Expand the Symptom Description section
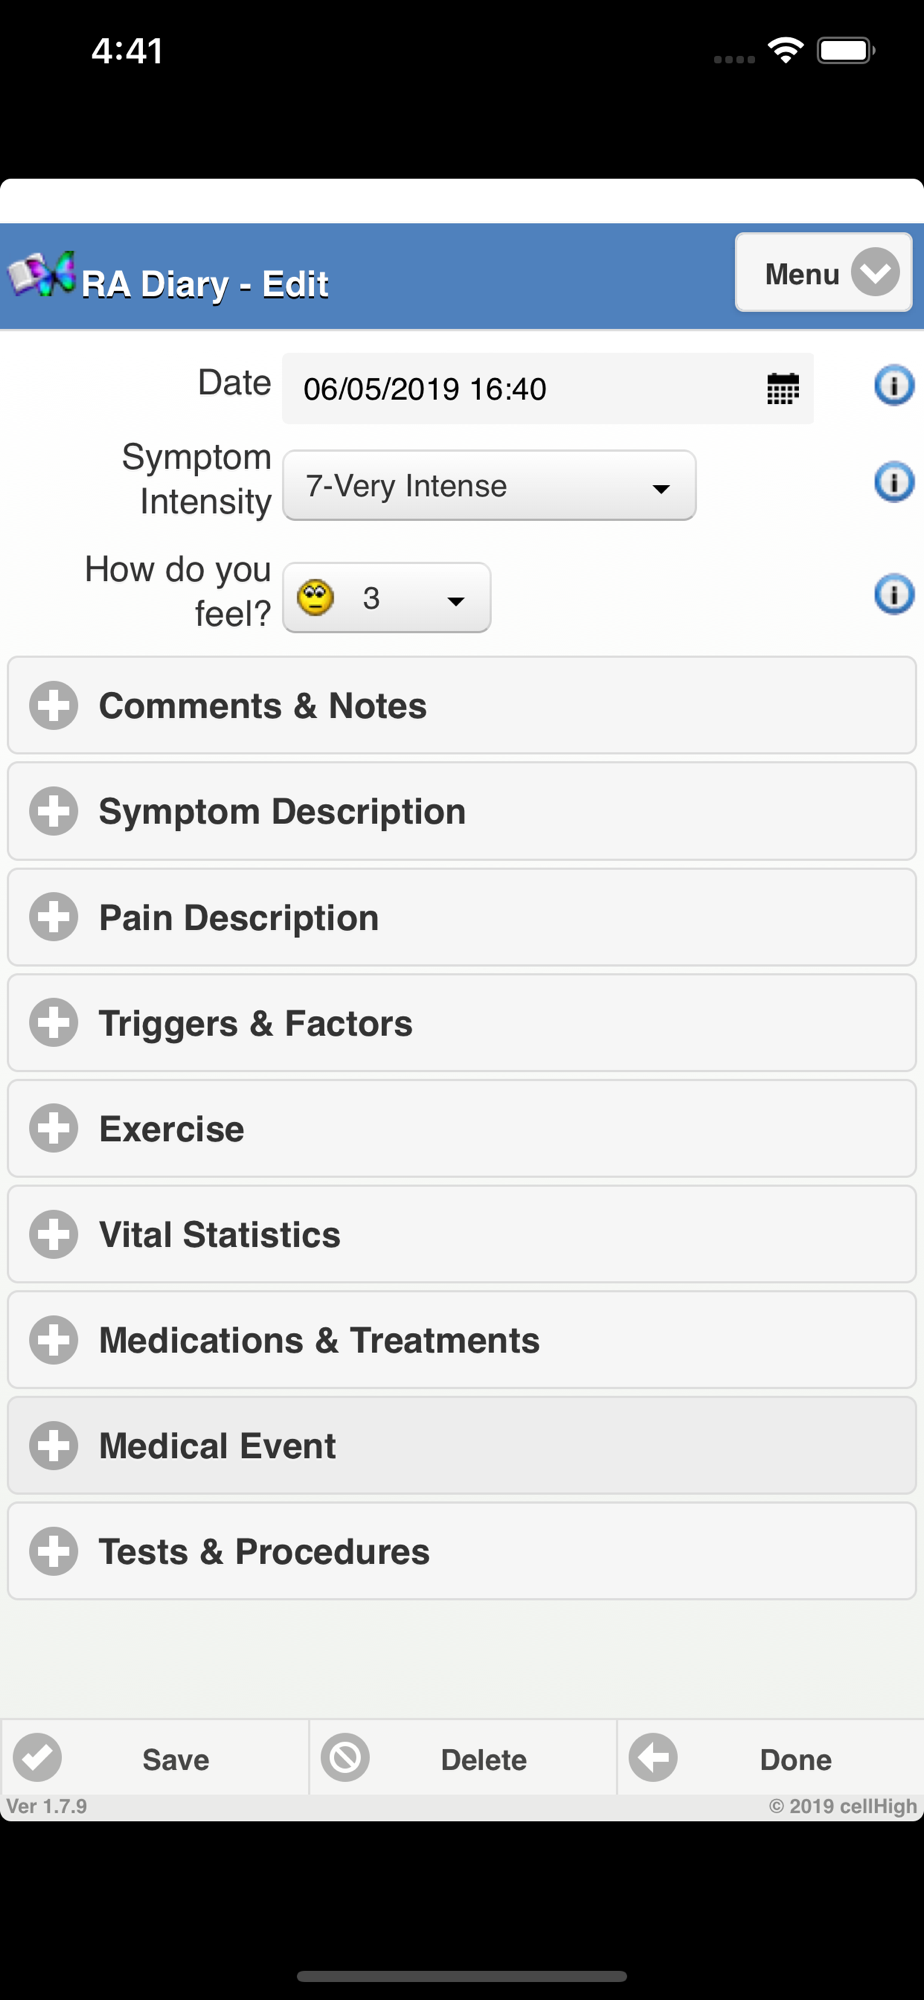 pos(462,811)
